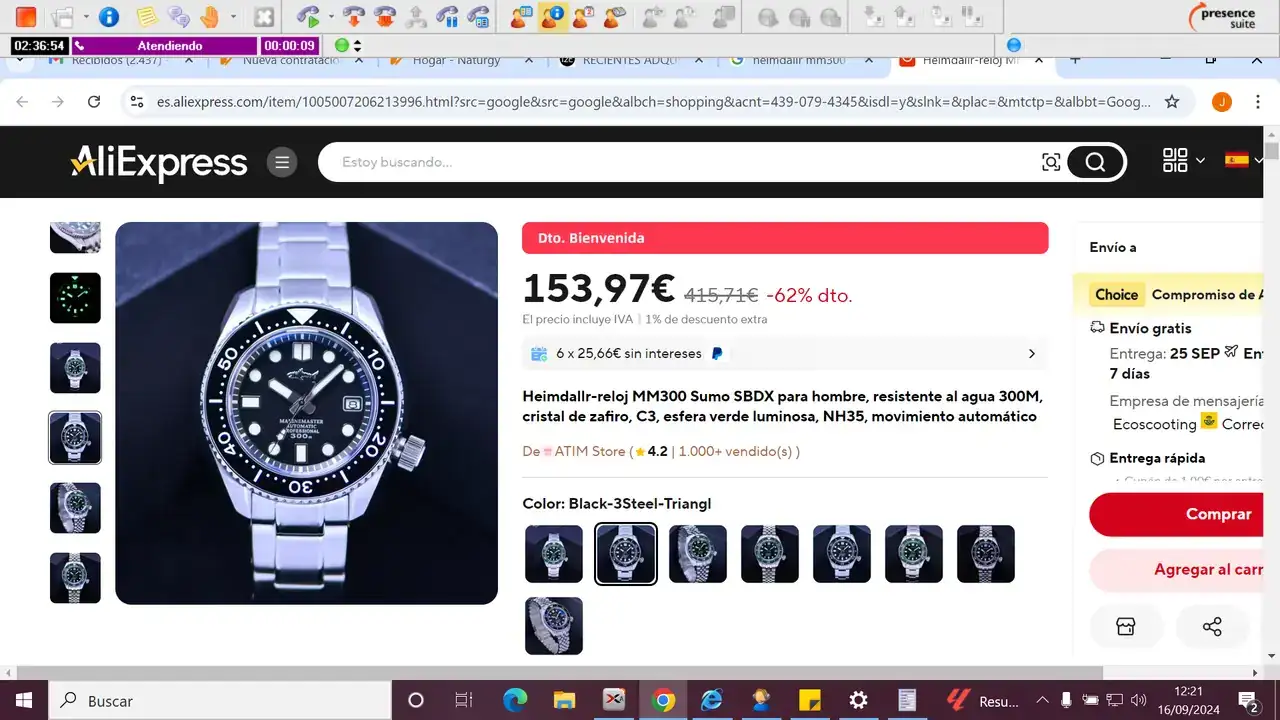Click the orange raised hand icon
This screenshot has width=1280, height=720.
(x=210, y=17)
